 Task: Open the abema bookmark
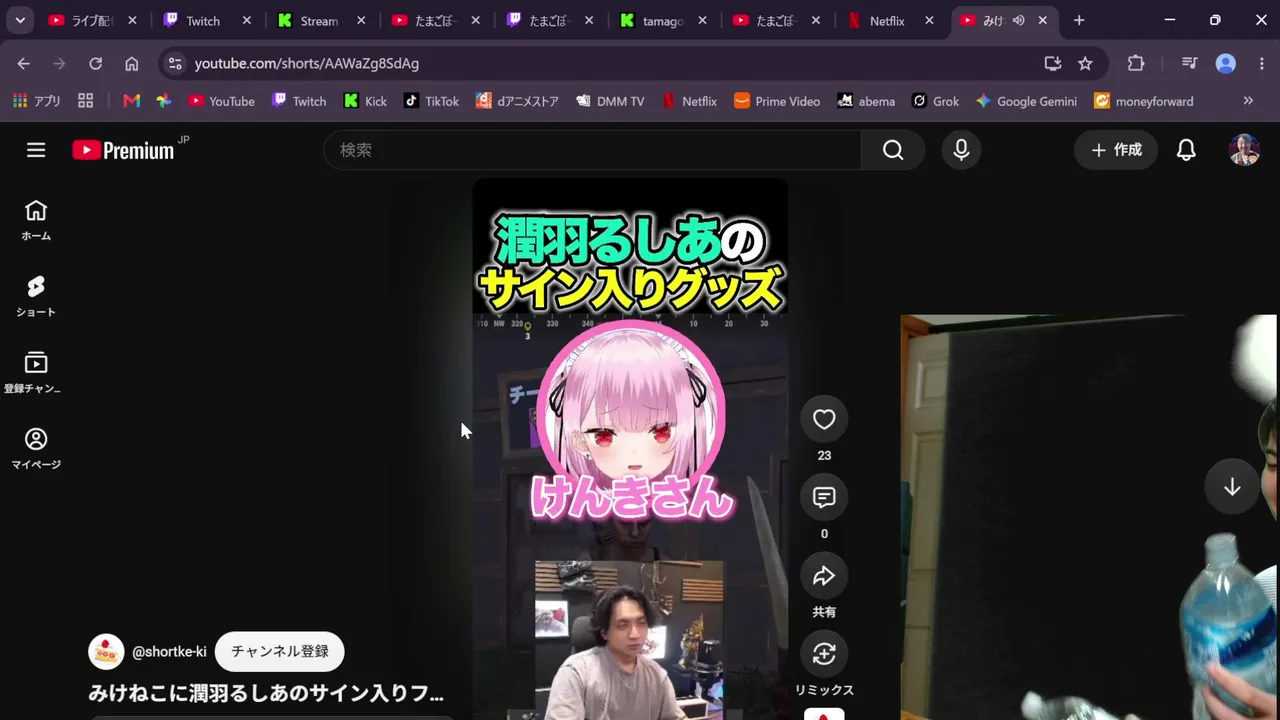[x=866, y=101]
